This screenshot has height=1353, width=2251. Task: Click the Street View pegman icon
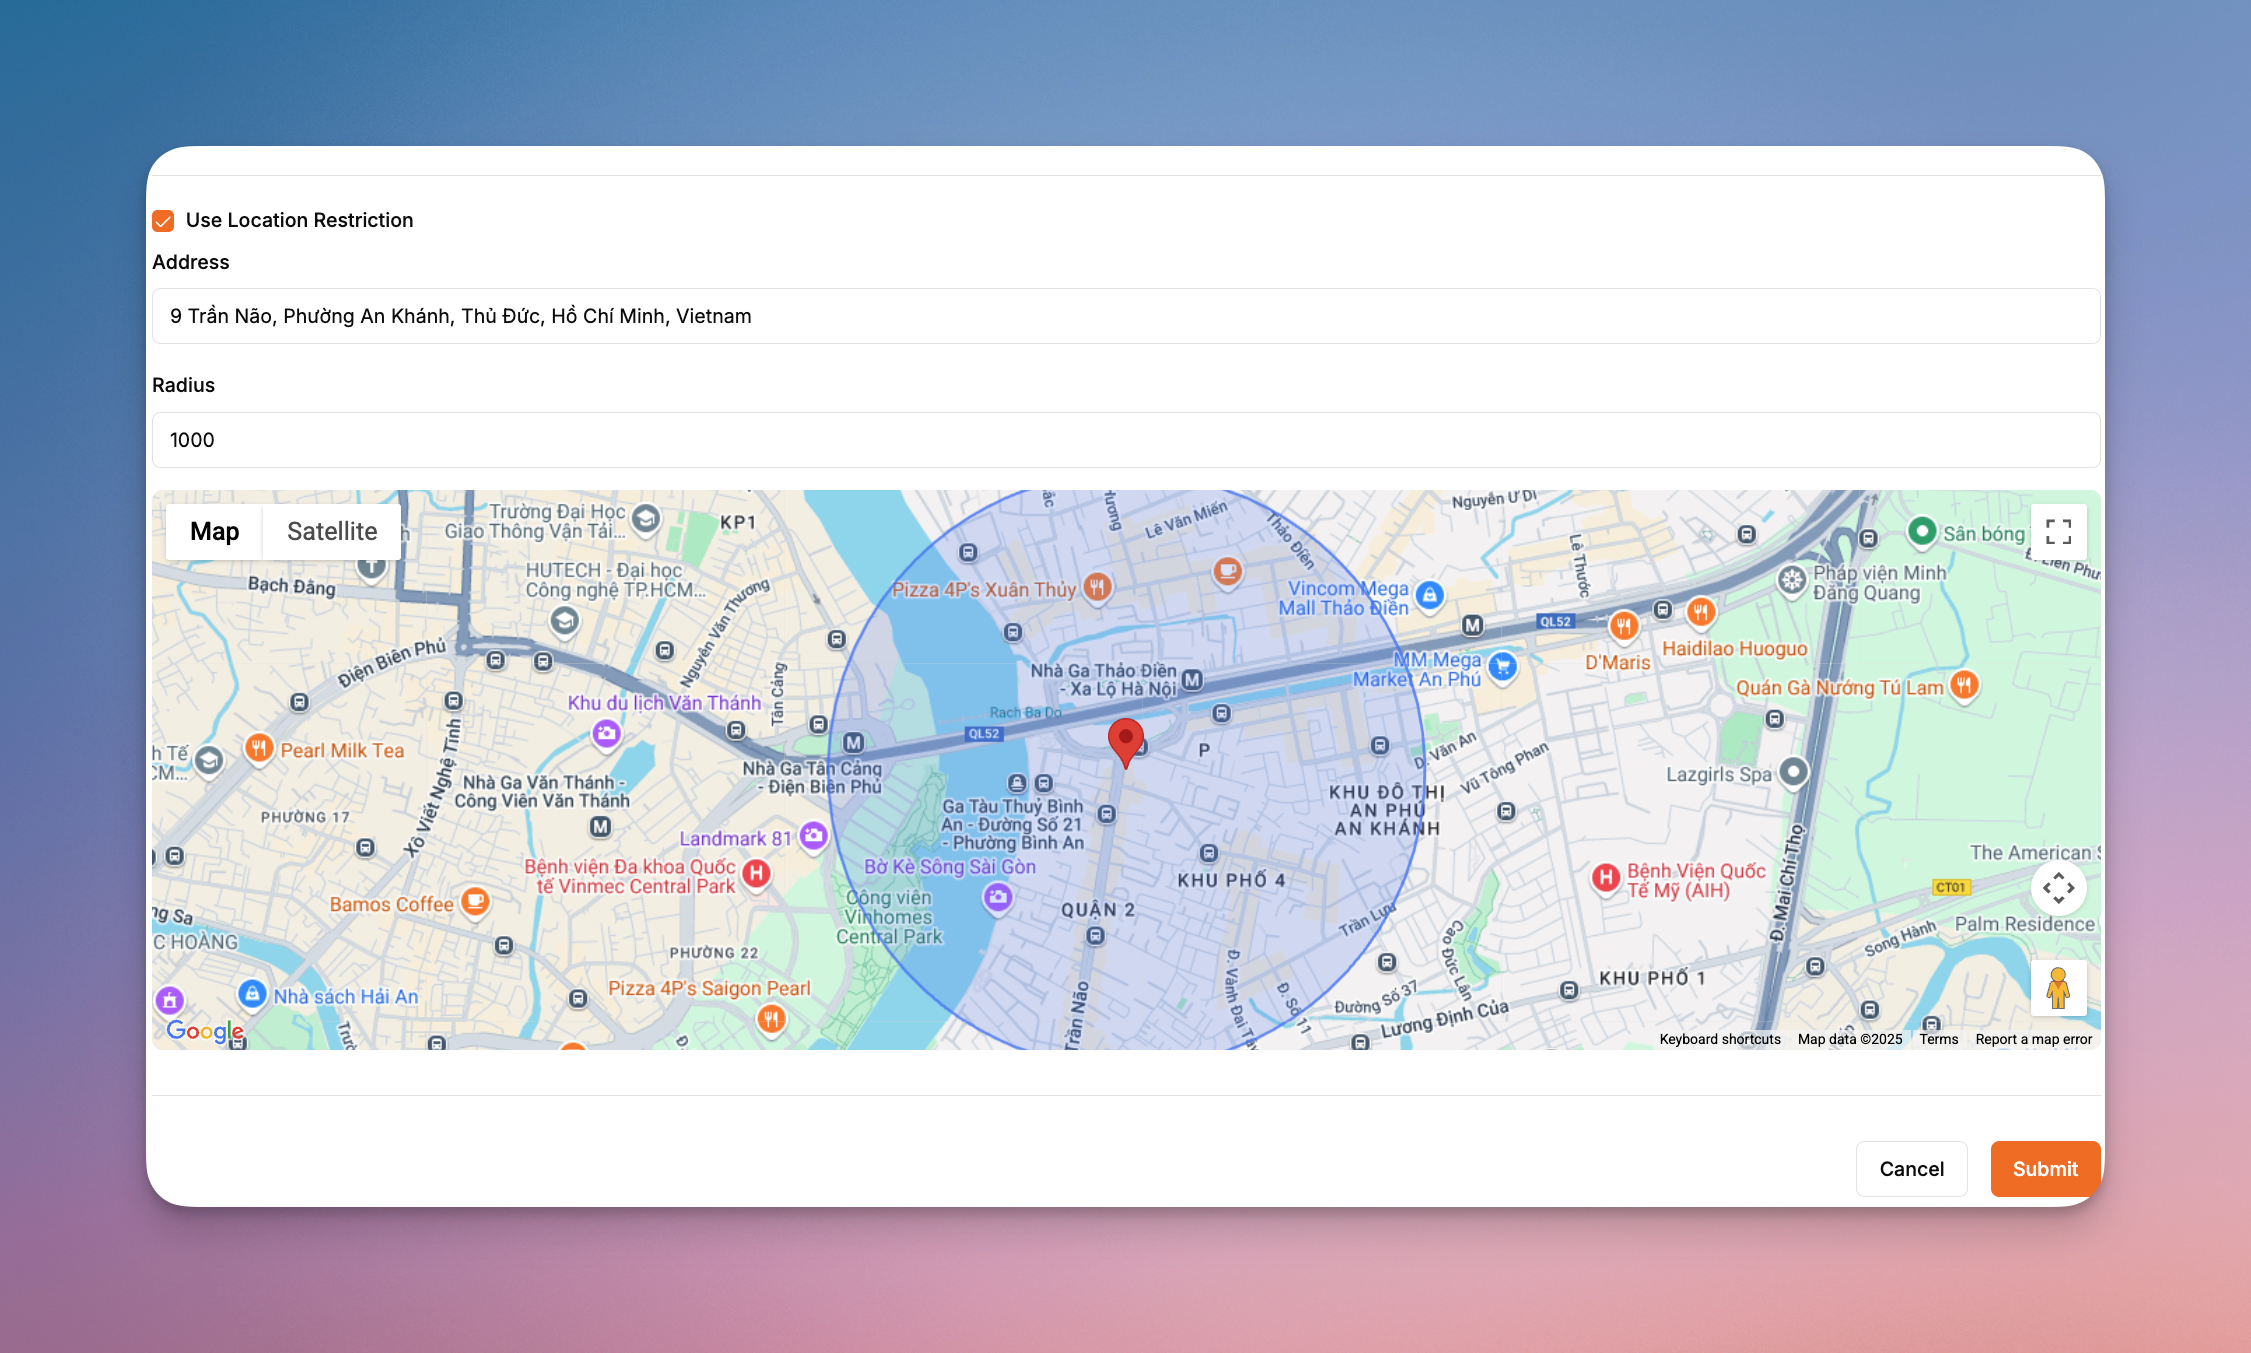pos(2058,988)
